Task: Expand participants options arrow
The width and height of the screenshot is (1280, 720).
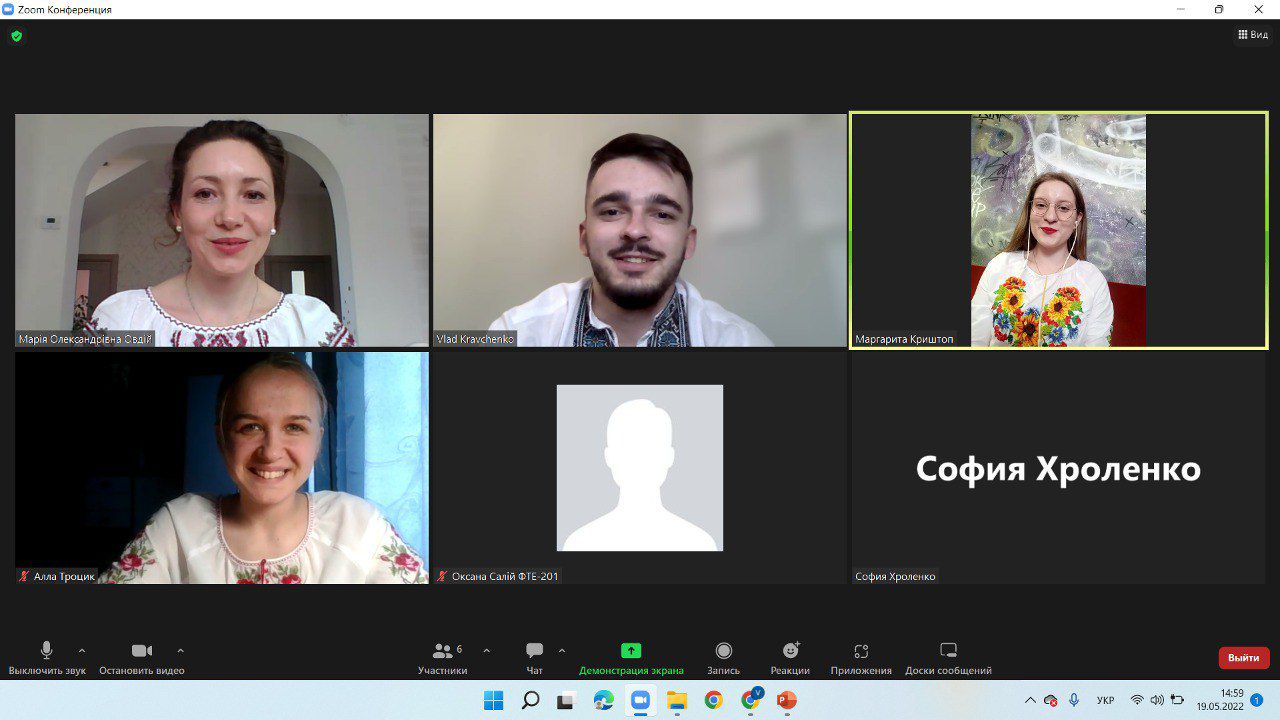Action: [x=486, y=650]
